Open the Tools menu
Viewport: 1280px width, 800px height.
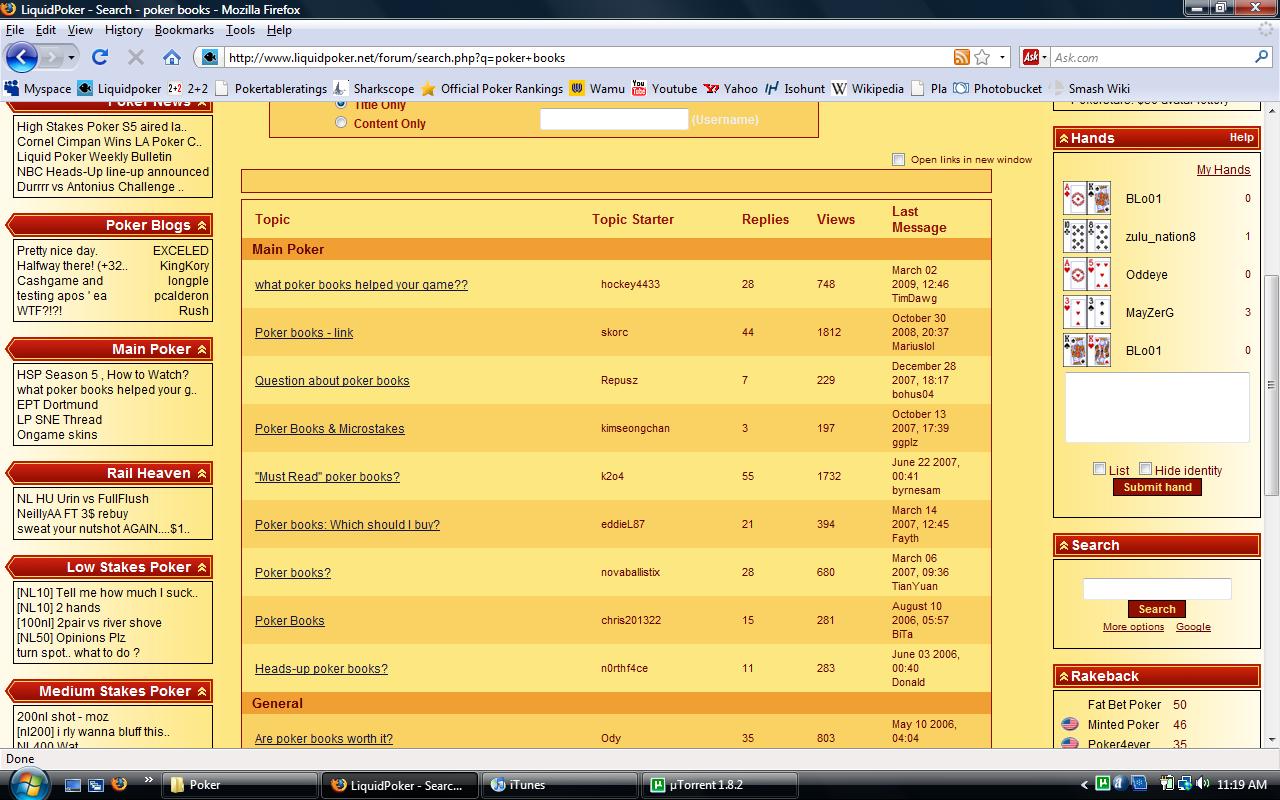pos(240,30)
